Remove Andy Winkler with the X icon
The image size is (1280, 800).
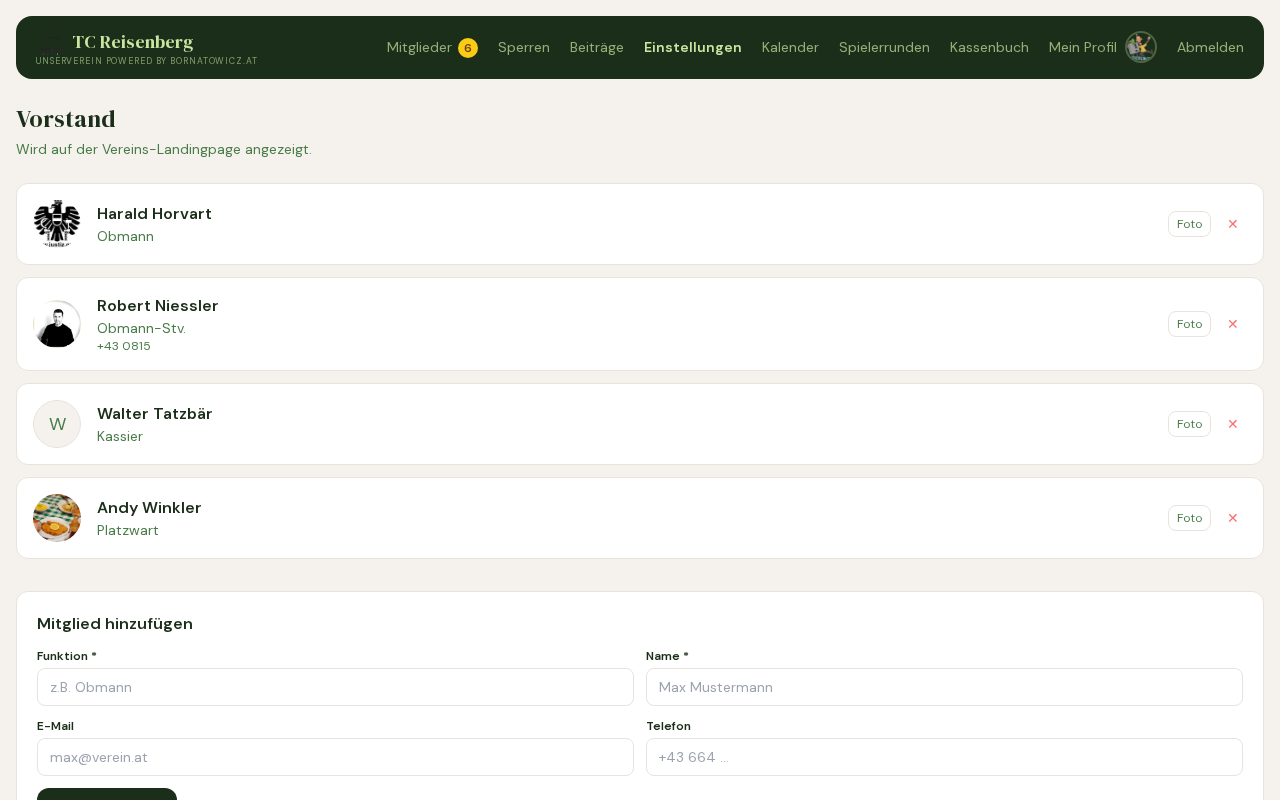click(1233, 518)
